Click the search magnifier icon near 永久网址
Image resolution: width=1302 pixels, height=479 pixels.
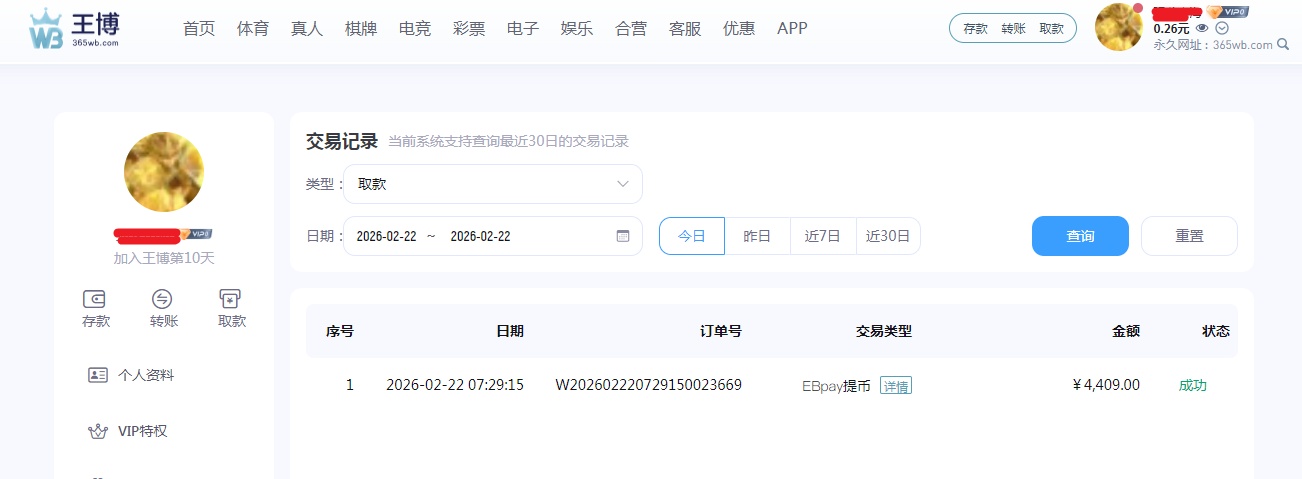1283,45
